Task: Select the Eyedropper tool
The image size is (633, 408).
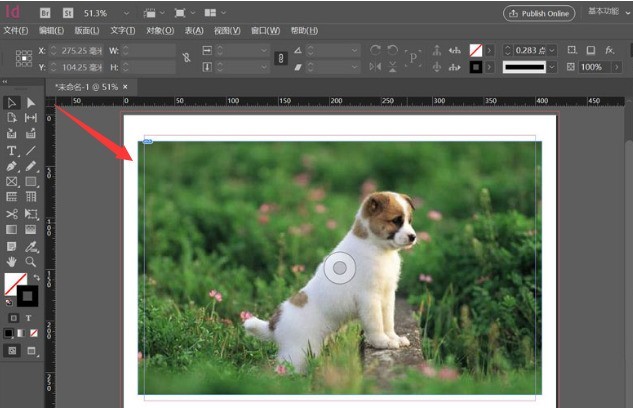Action: click(x=31, y=246)
